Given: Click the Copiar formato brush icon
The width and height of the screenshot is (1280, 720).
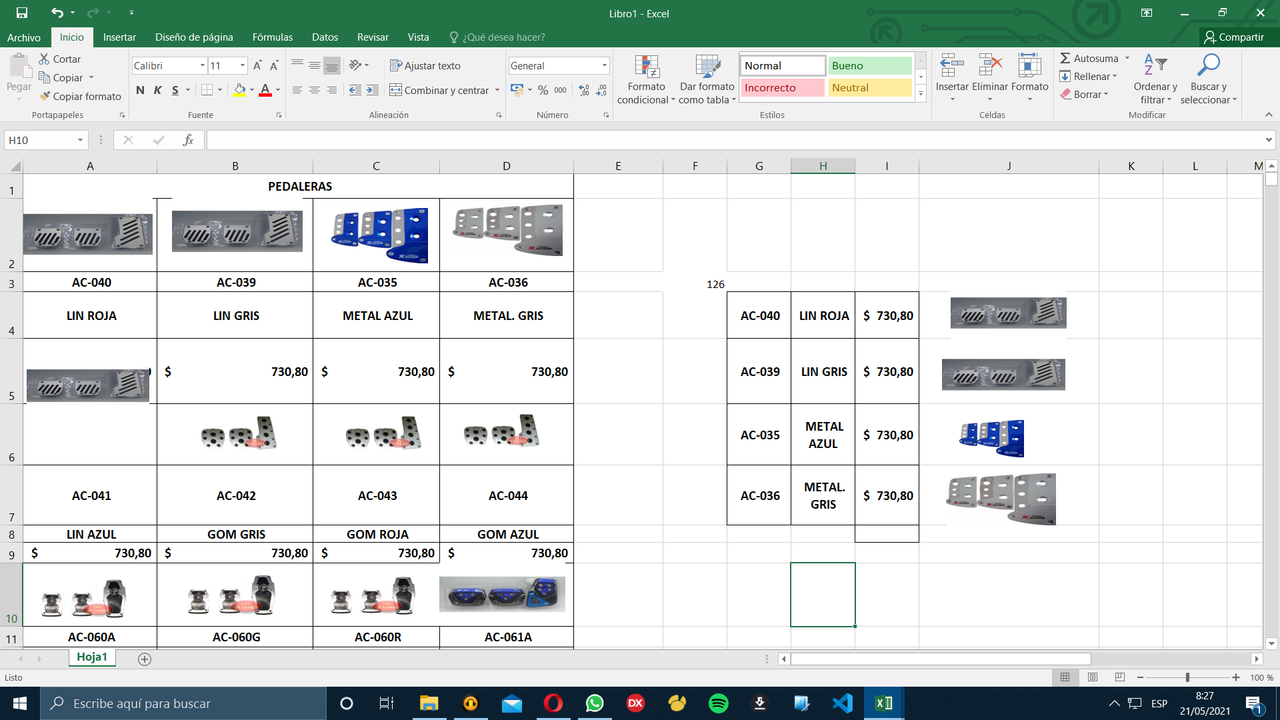Looking at the screenshot, I should pyautogui.click(x=45, y=96).
